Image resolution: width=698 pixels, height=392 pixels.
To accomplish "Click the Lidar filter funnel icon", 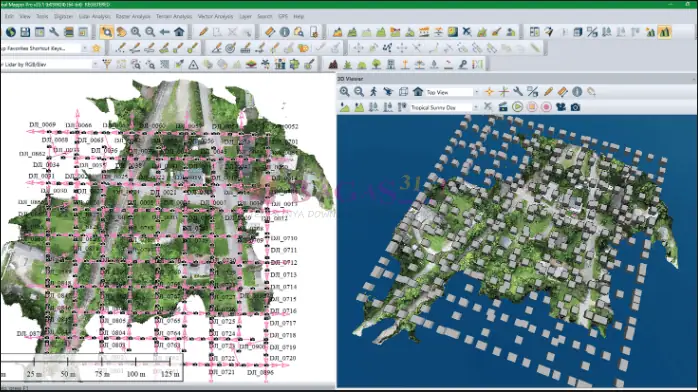I will (x=107, y=65).
